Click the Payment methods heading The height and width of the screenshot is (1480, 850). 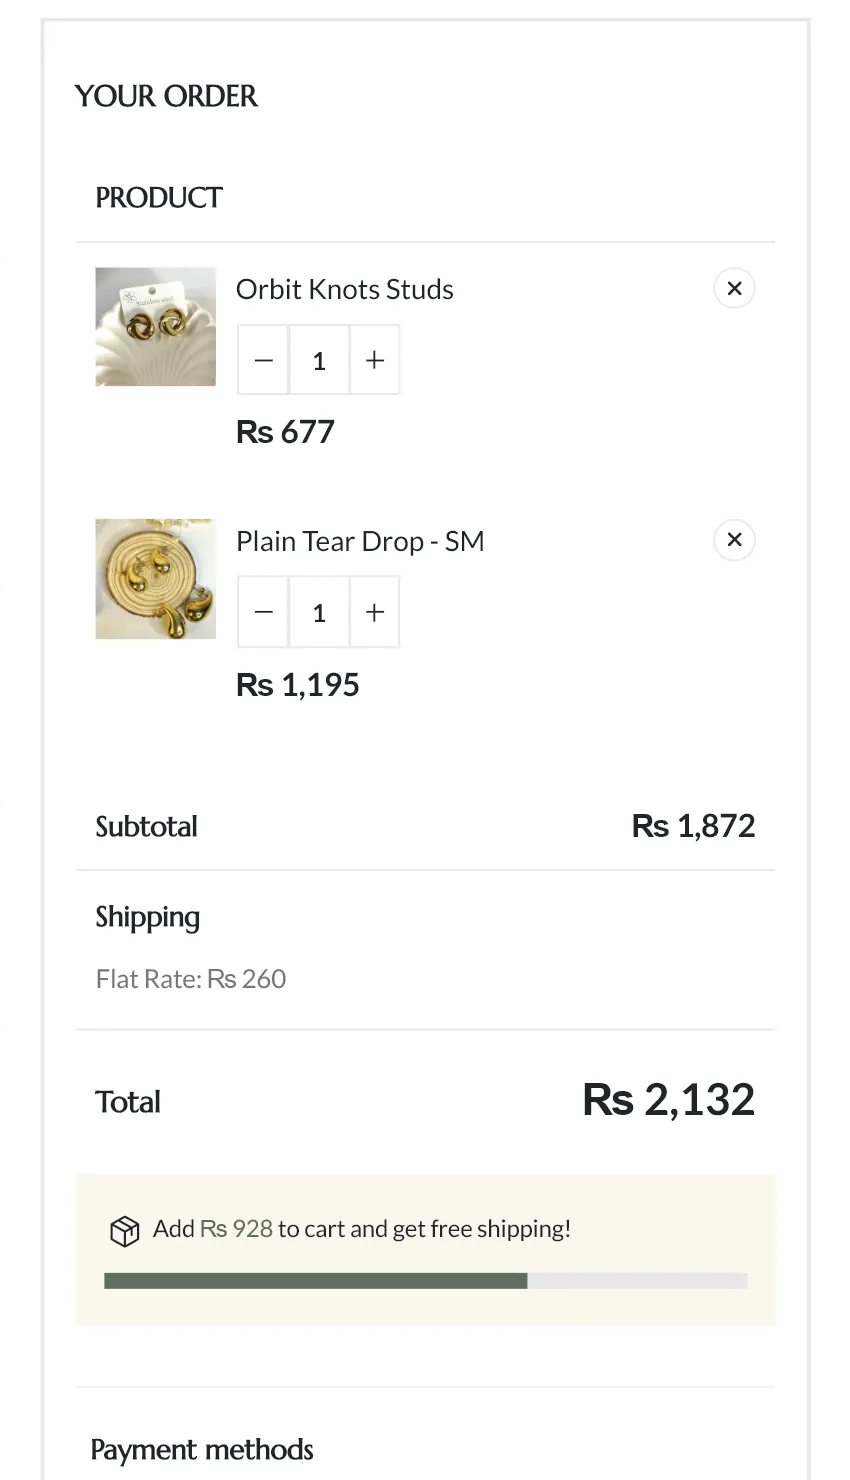click(x=202, y=1450)
